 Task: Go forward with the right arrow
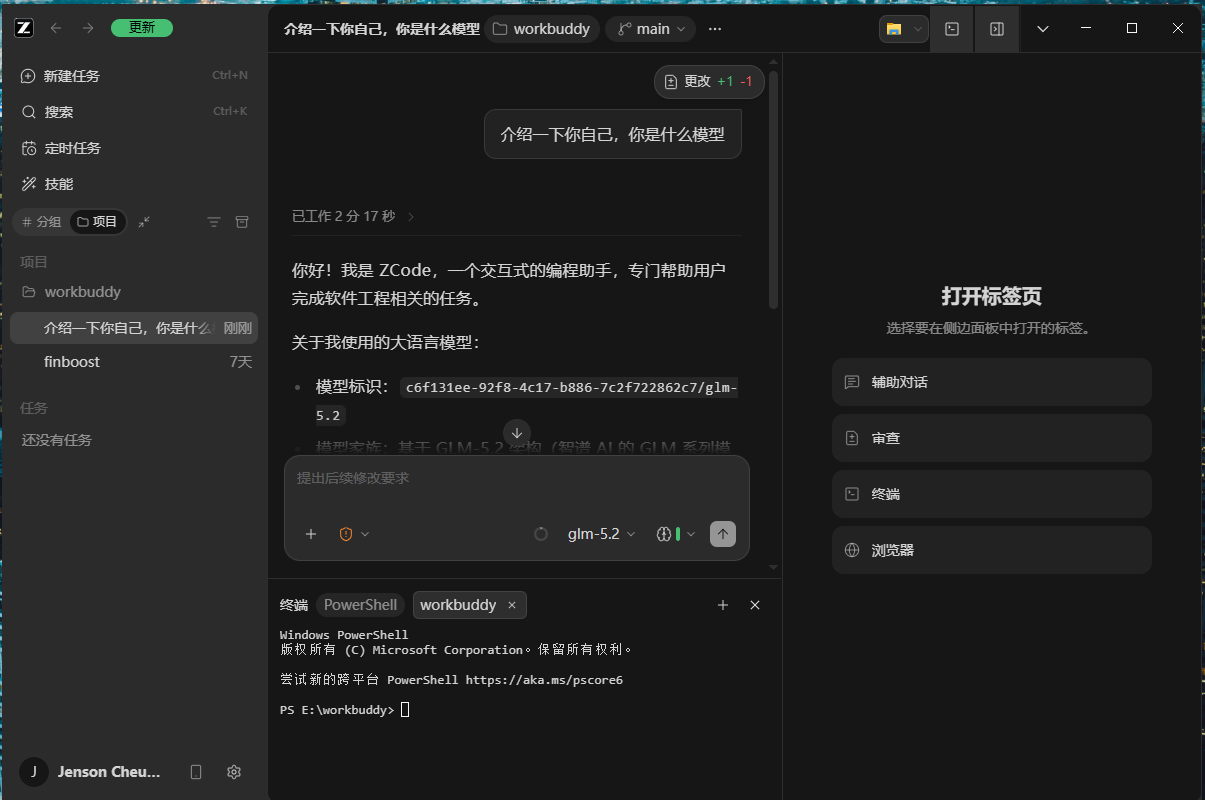pos(88,28)
